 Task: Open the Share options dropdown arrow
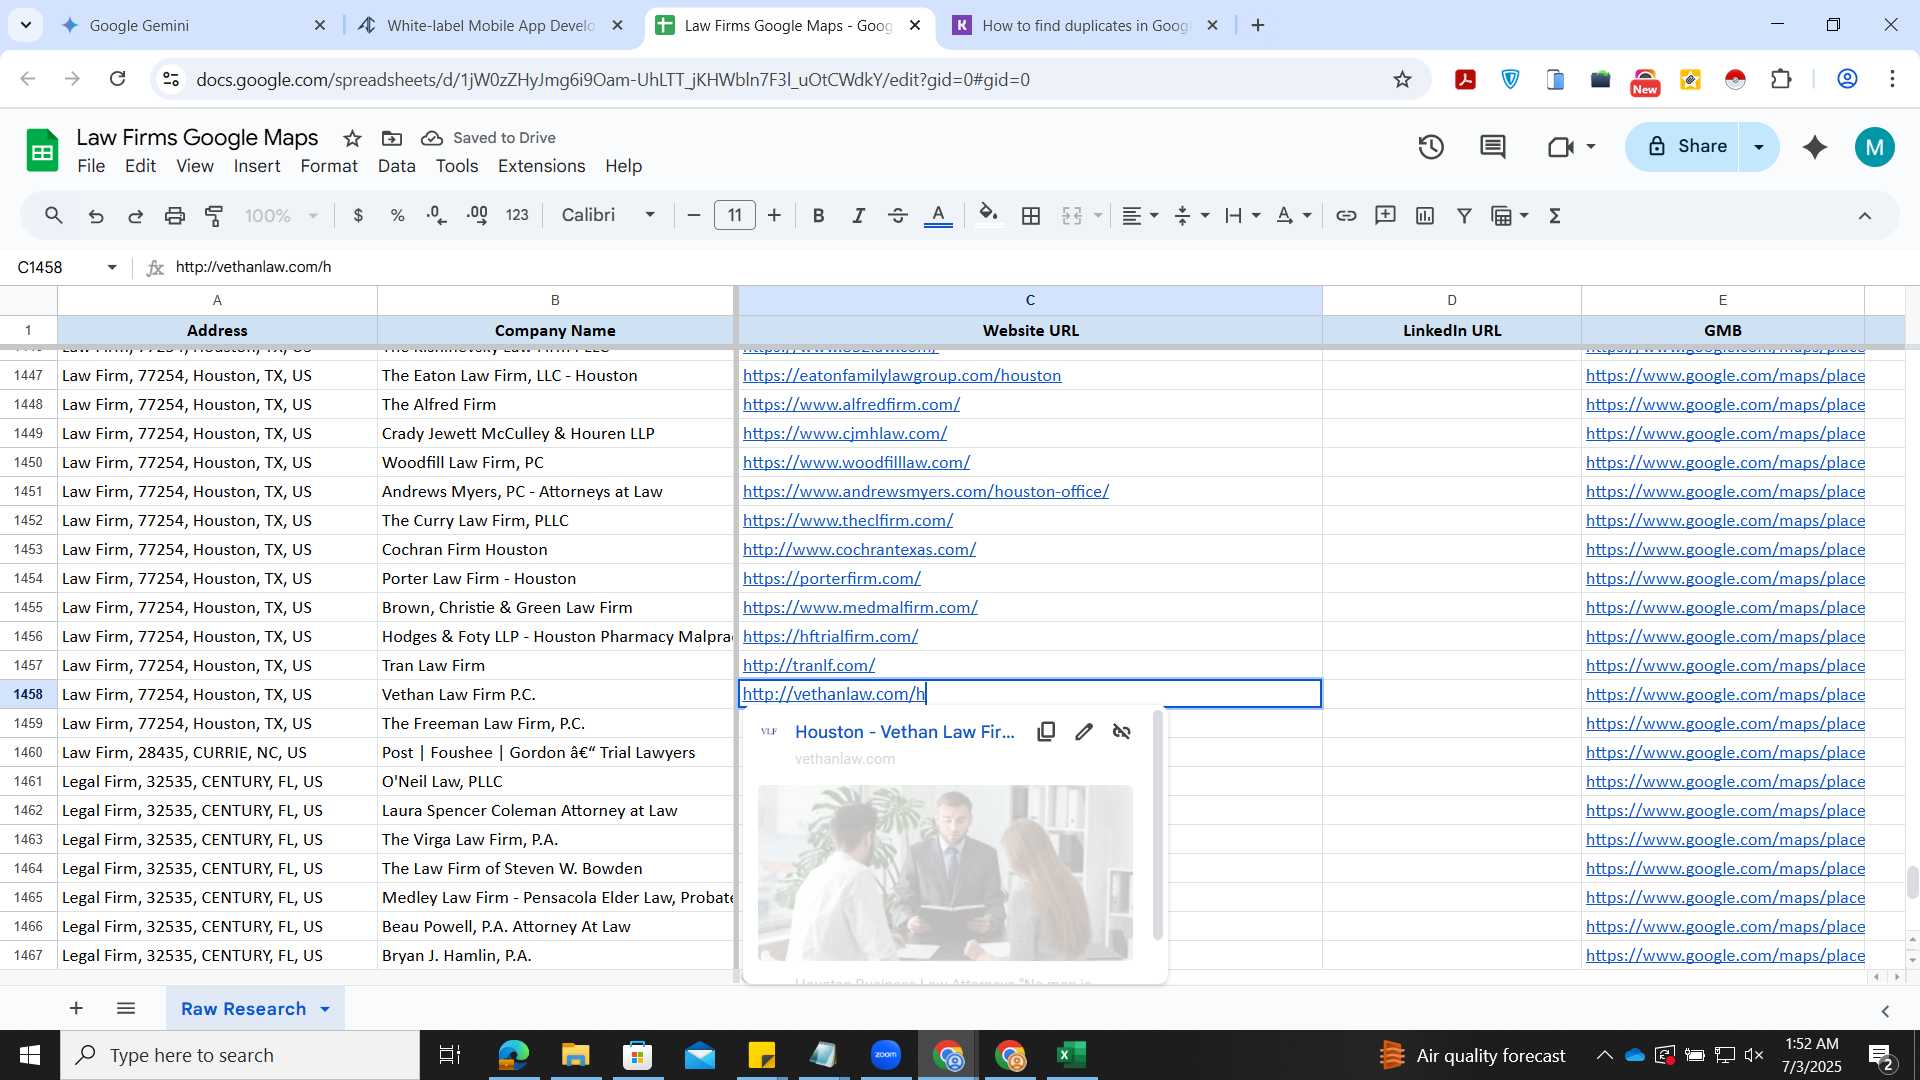point(1759,147)
